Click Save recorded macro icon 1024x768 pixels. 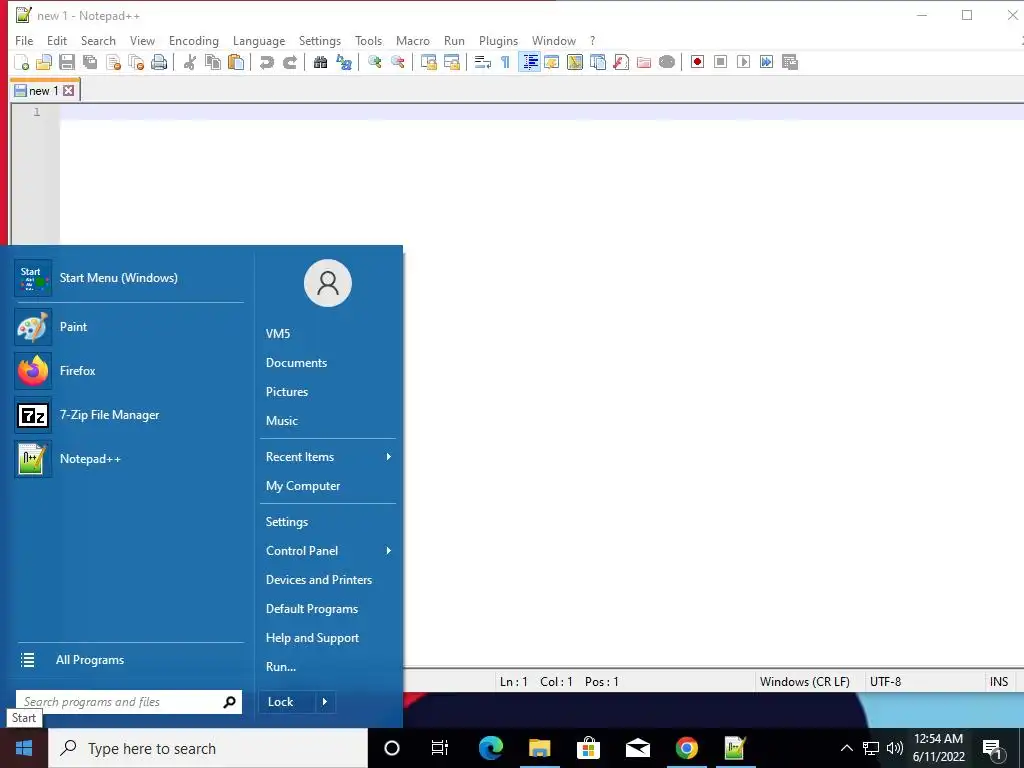(x=790, y=62)
